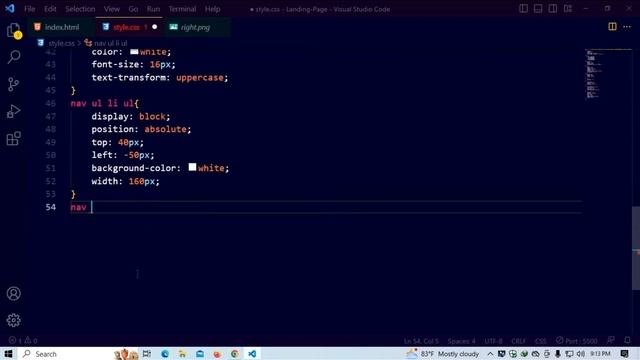This screenshot has height=360, width=640.
Task: Click line number 46 in gutter
Action: pos(51,103)
